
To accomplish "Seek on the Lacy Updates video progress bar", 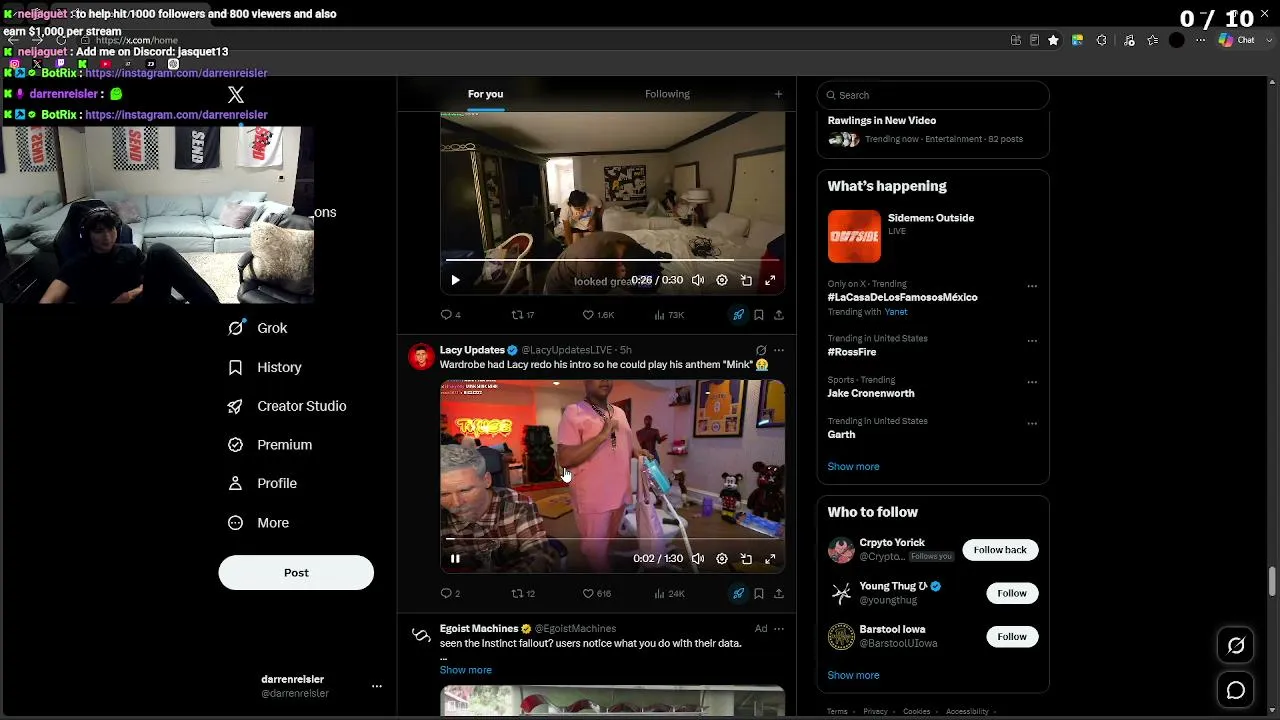I will (x=612, y=538).
